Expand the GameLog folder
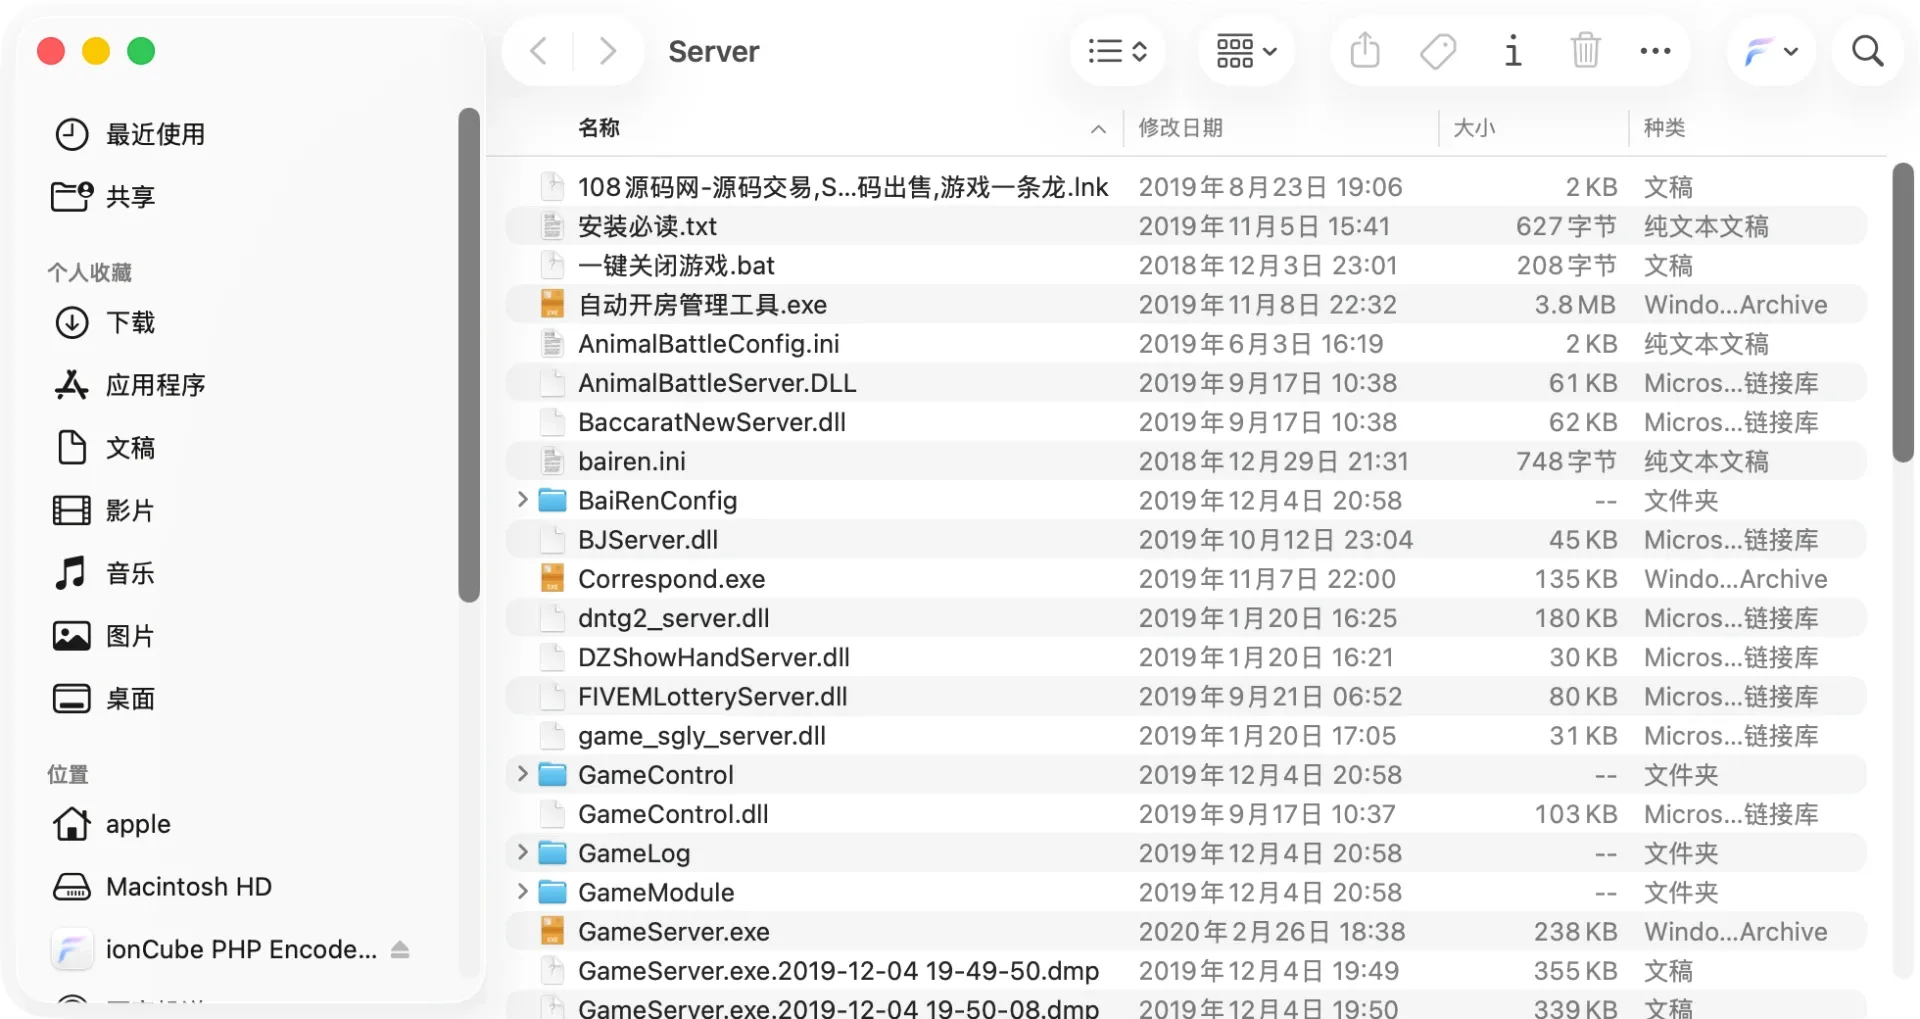 pyautogui.click(x=522, y=852)
